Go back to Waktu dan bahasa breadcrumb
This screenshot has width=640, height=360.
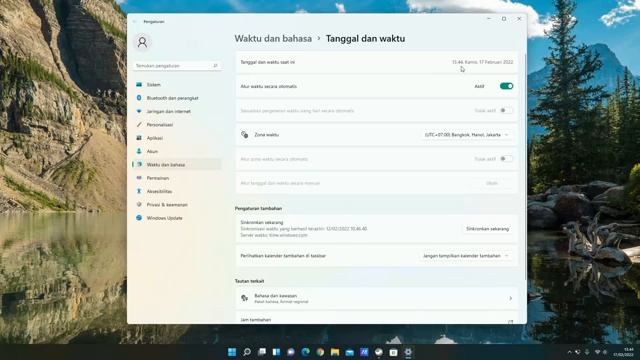(273, 38)
